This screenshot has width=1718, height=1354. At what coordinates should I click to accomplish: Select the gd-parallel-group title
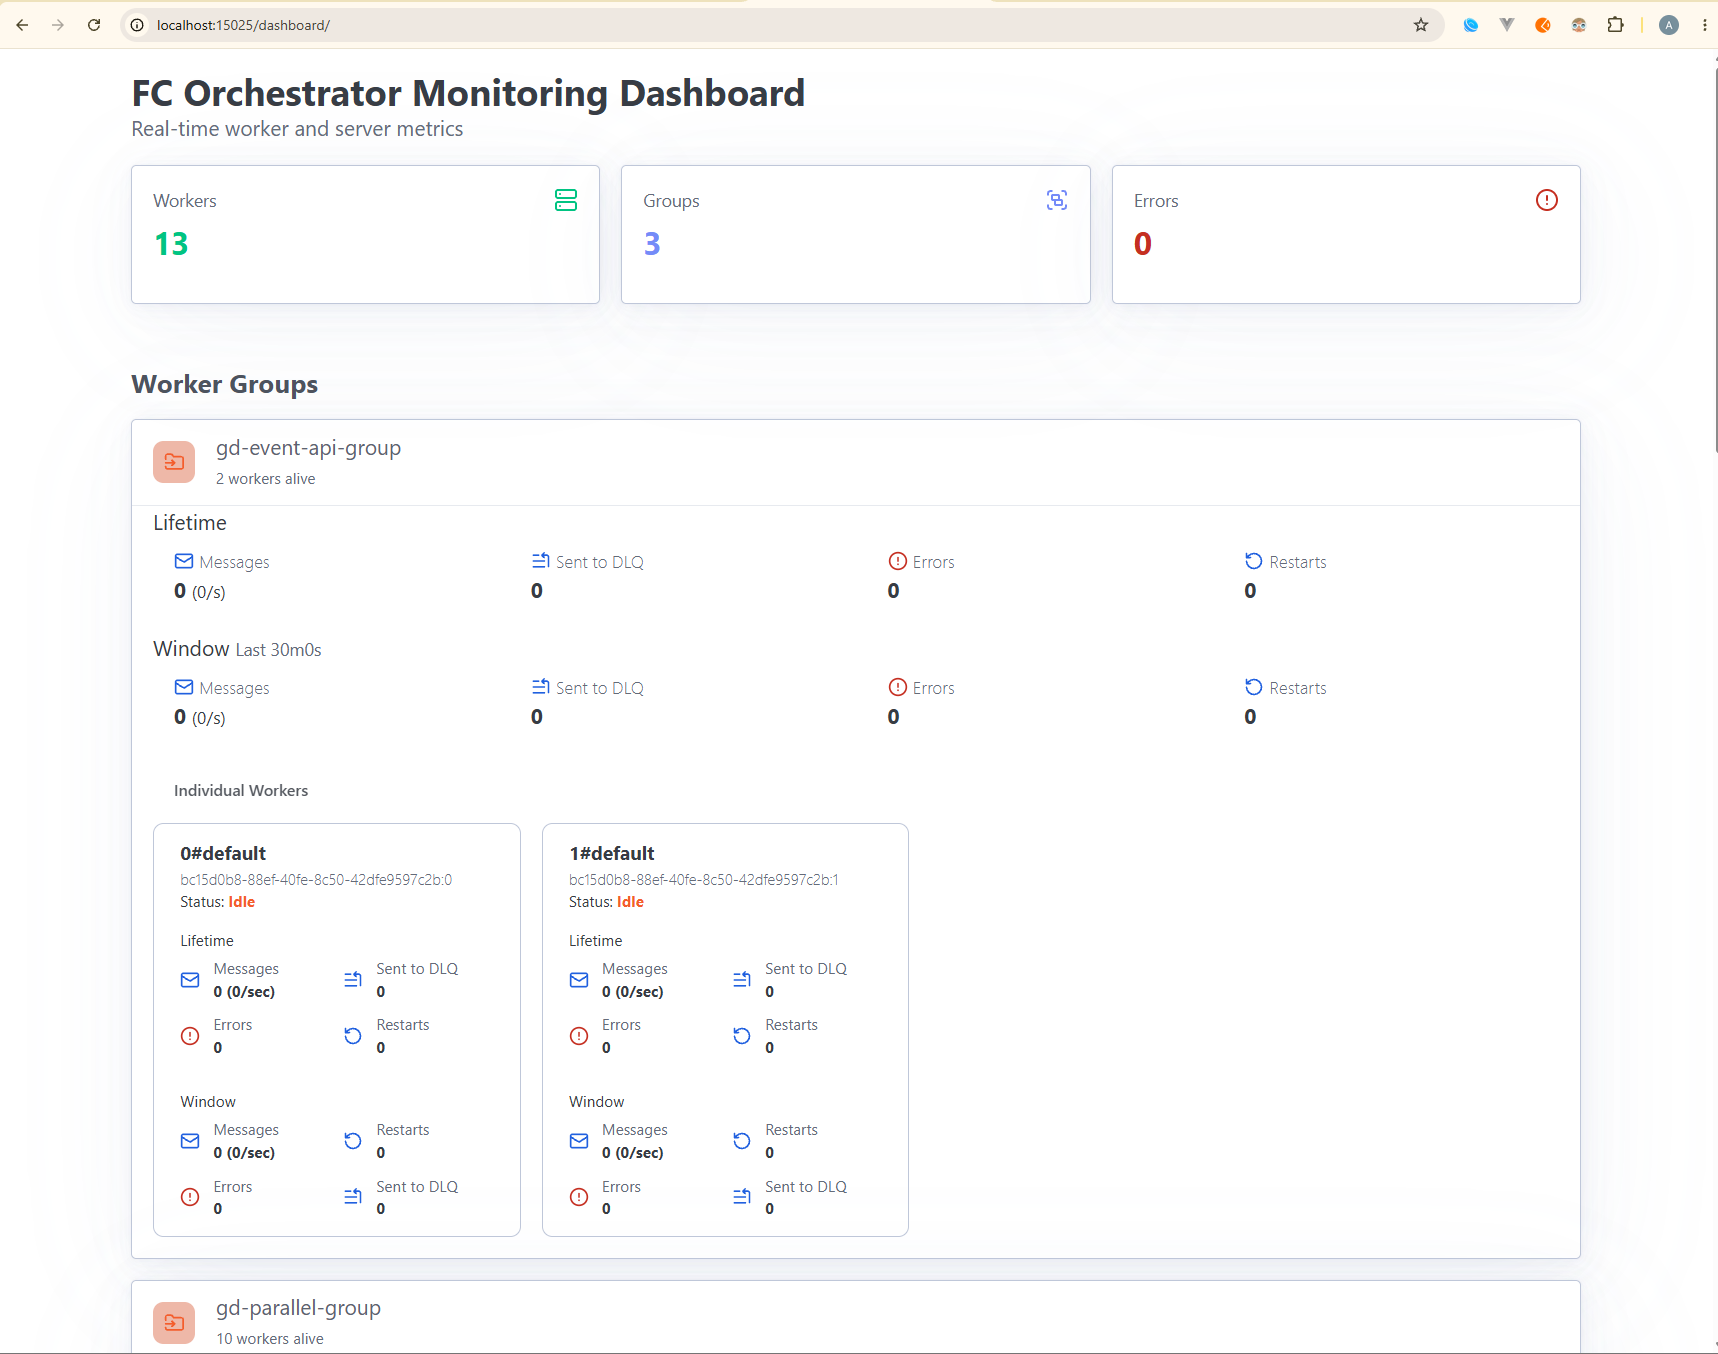click(x=298, y=1308)
